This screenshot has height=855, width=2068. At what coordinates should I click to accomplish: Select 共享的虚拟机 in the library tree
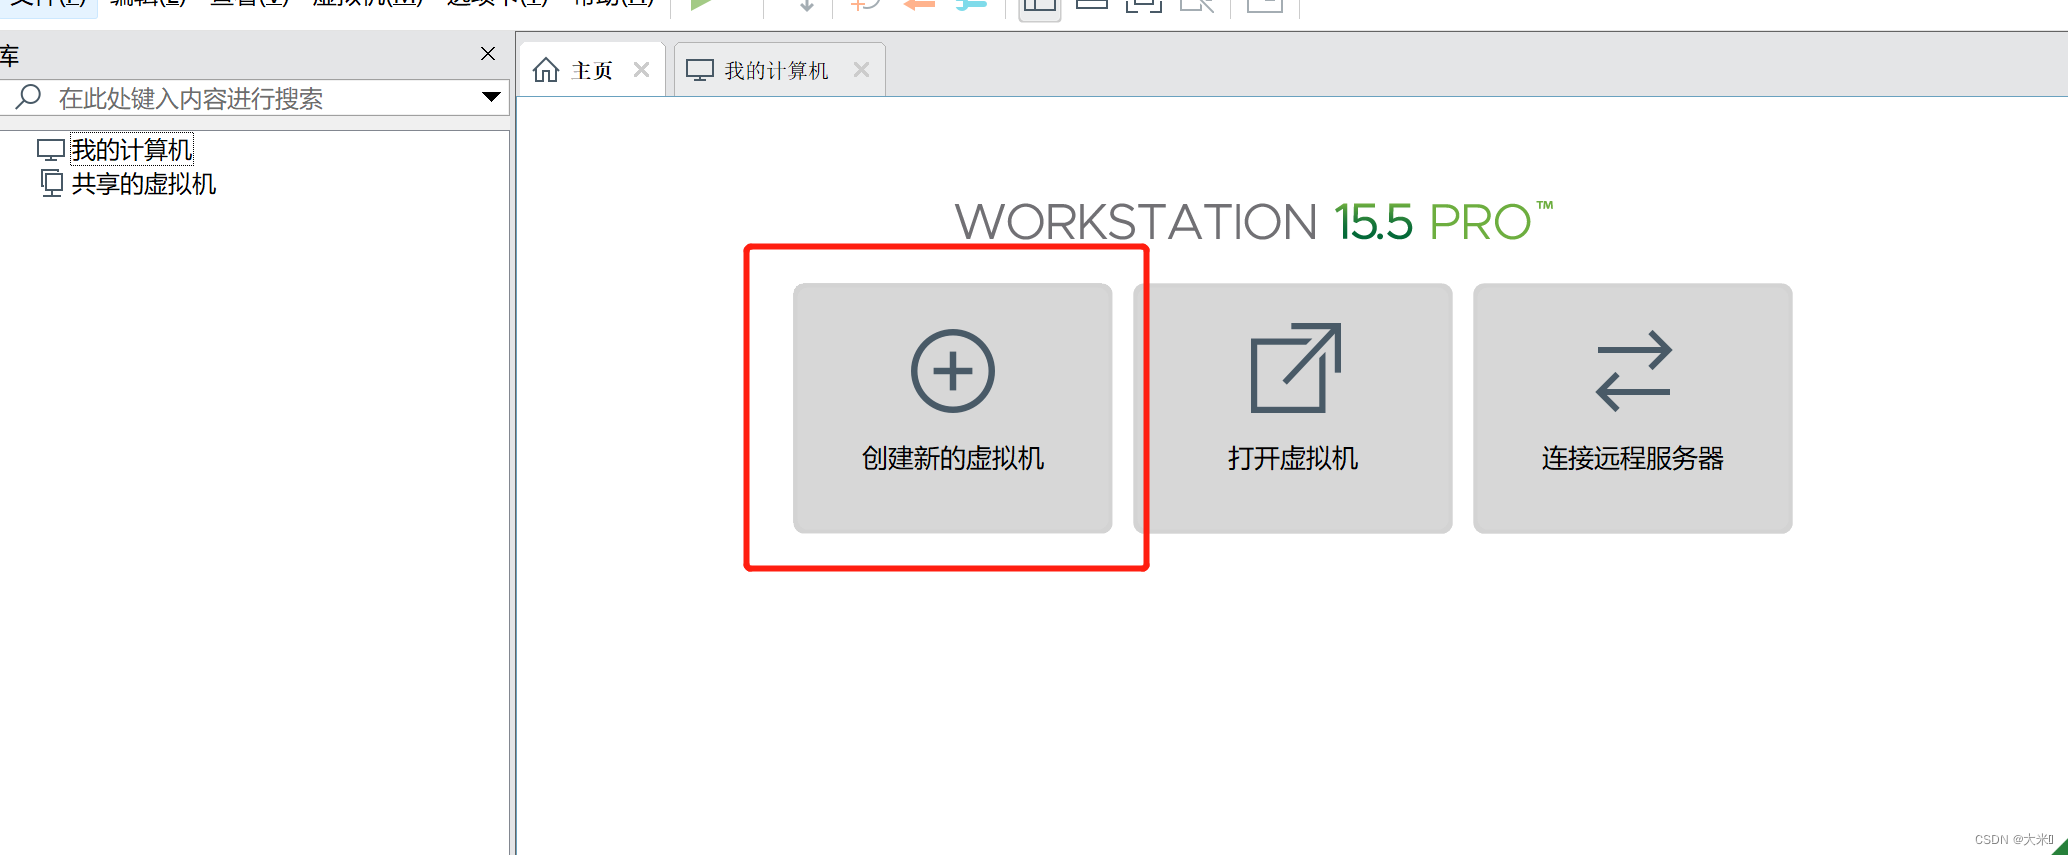[143, 184]
